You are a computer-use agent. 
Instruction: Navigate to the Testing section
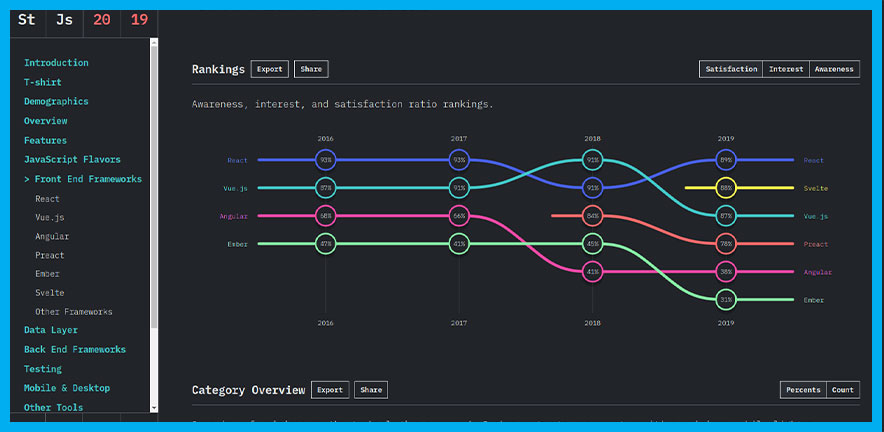42,368
